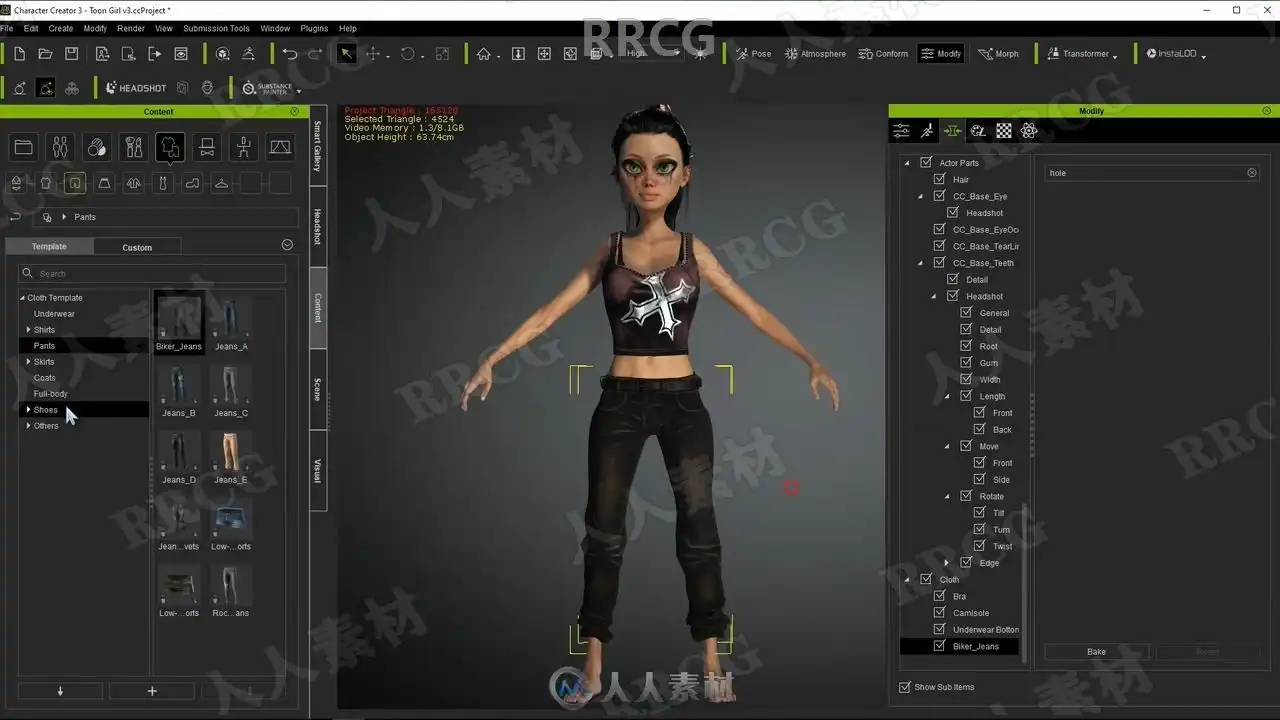1280x720 pixels.
Task: Click the Conform toolbar button
Action: [x=883, y=54]
